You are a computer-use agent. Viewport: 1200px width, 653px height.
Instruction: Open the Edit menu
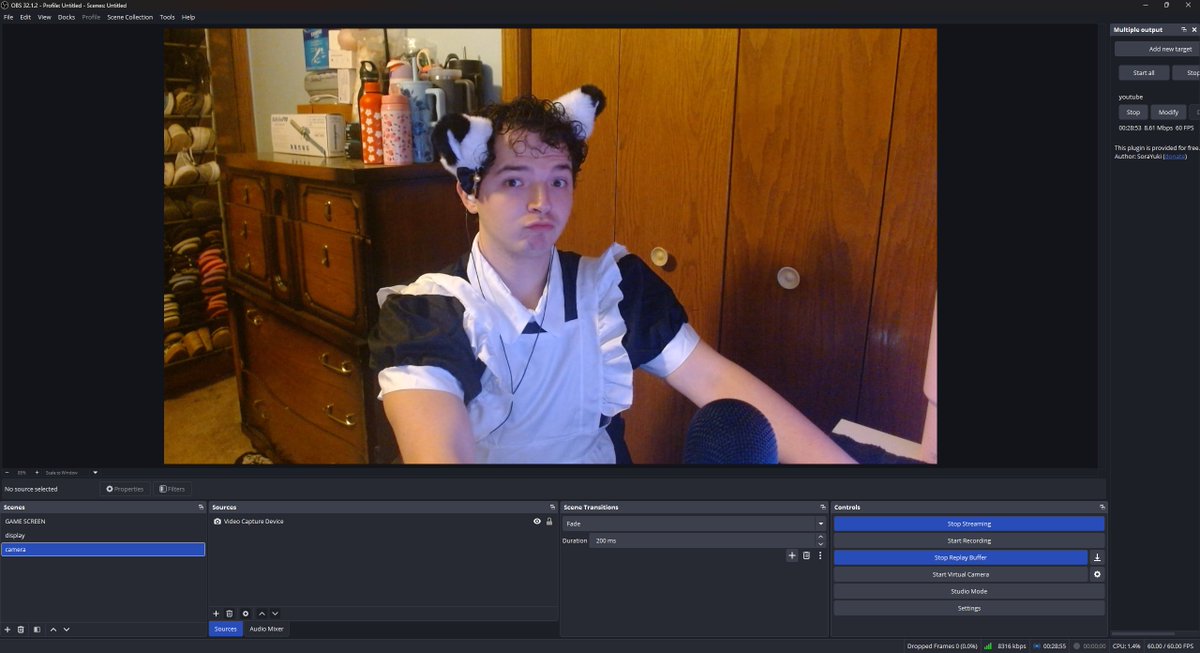(x=25, y=17)
